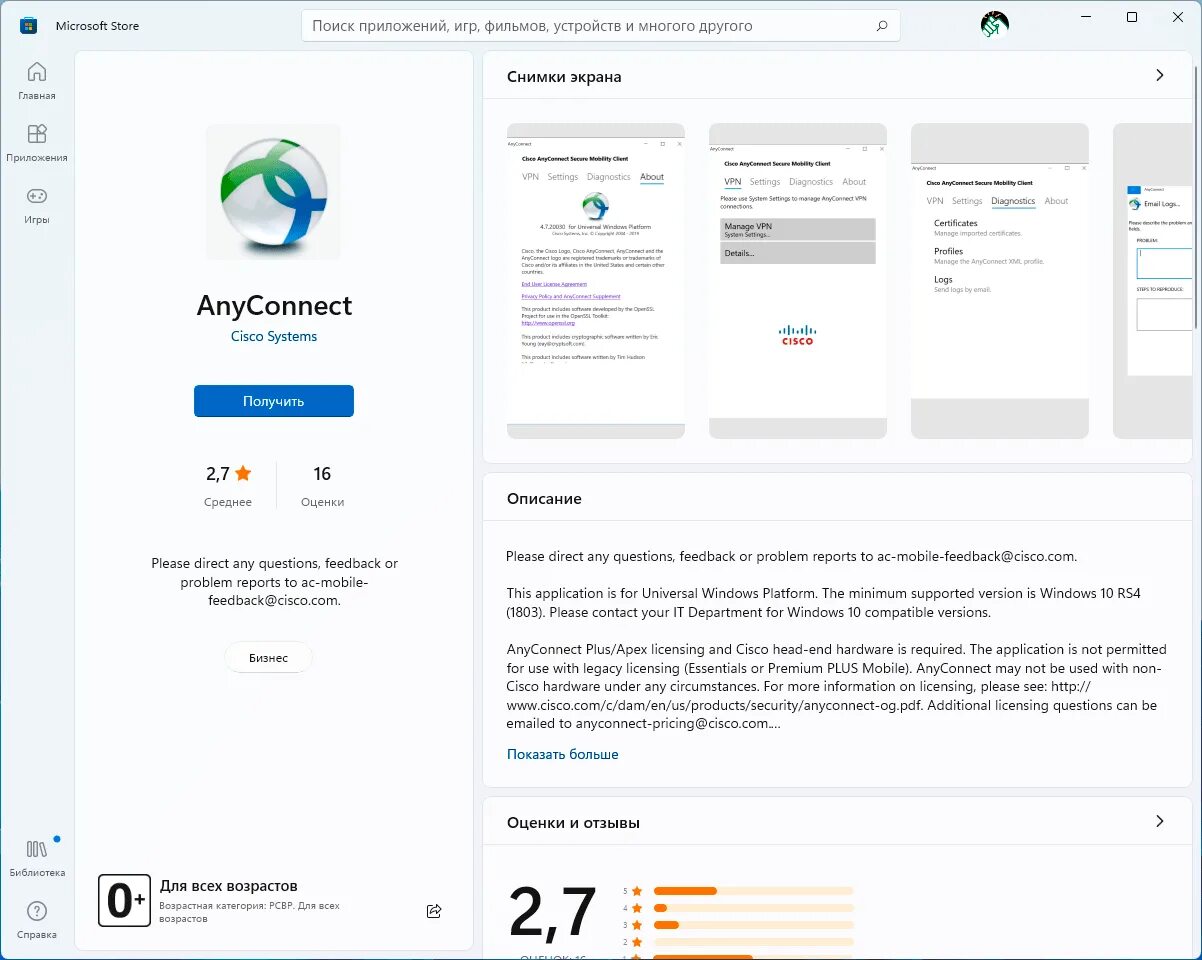This screenshot has height=960, width=1202.
Task: Open the Manage VPN screenshot thumbnail
Action: 798,281
